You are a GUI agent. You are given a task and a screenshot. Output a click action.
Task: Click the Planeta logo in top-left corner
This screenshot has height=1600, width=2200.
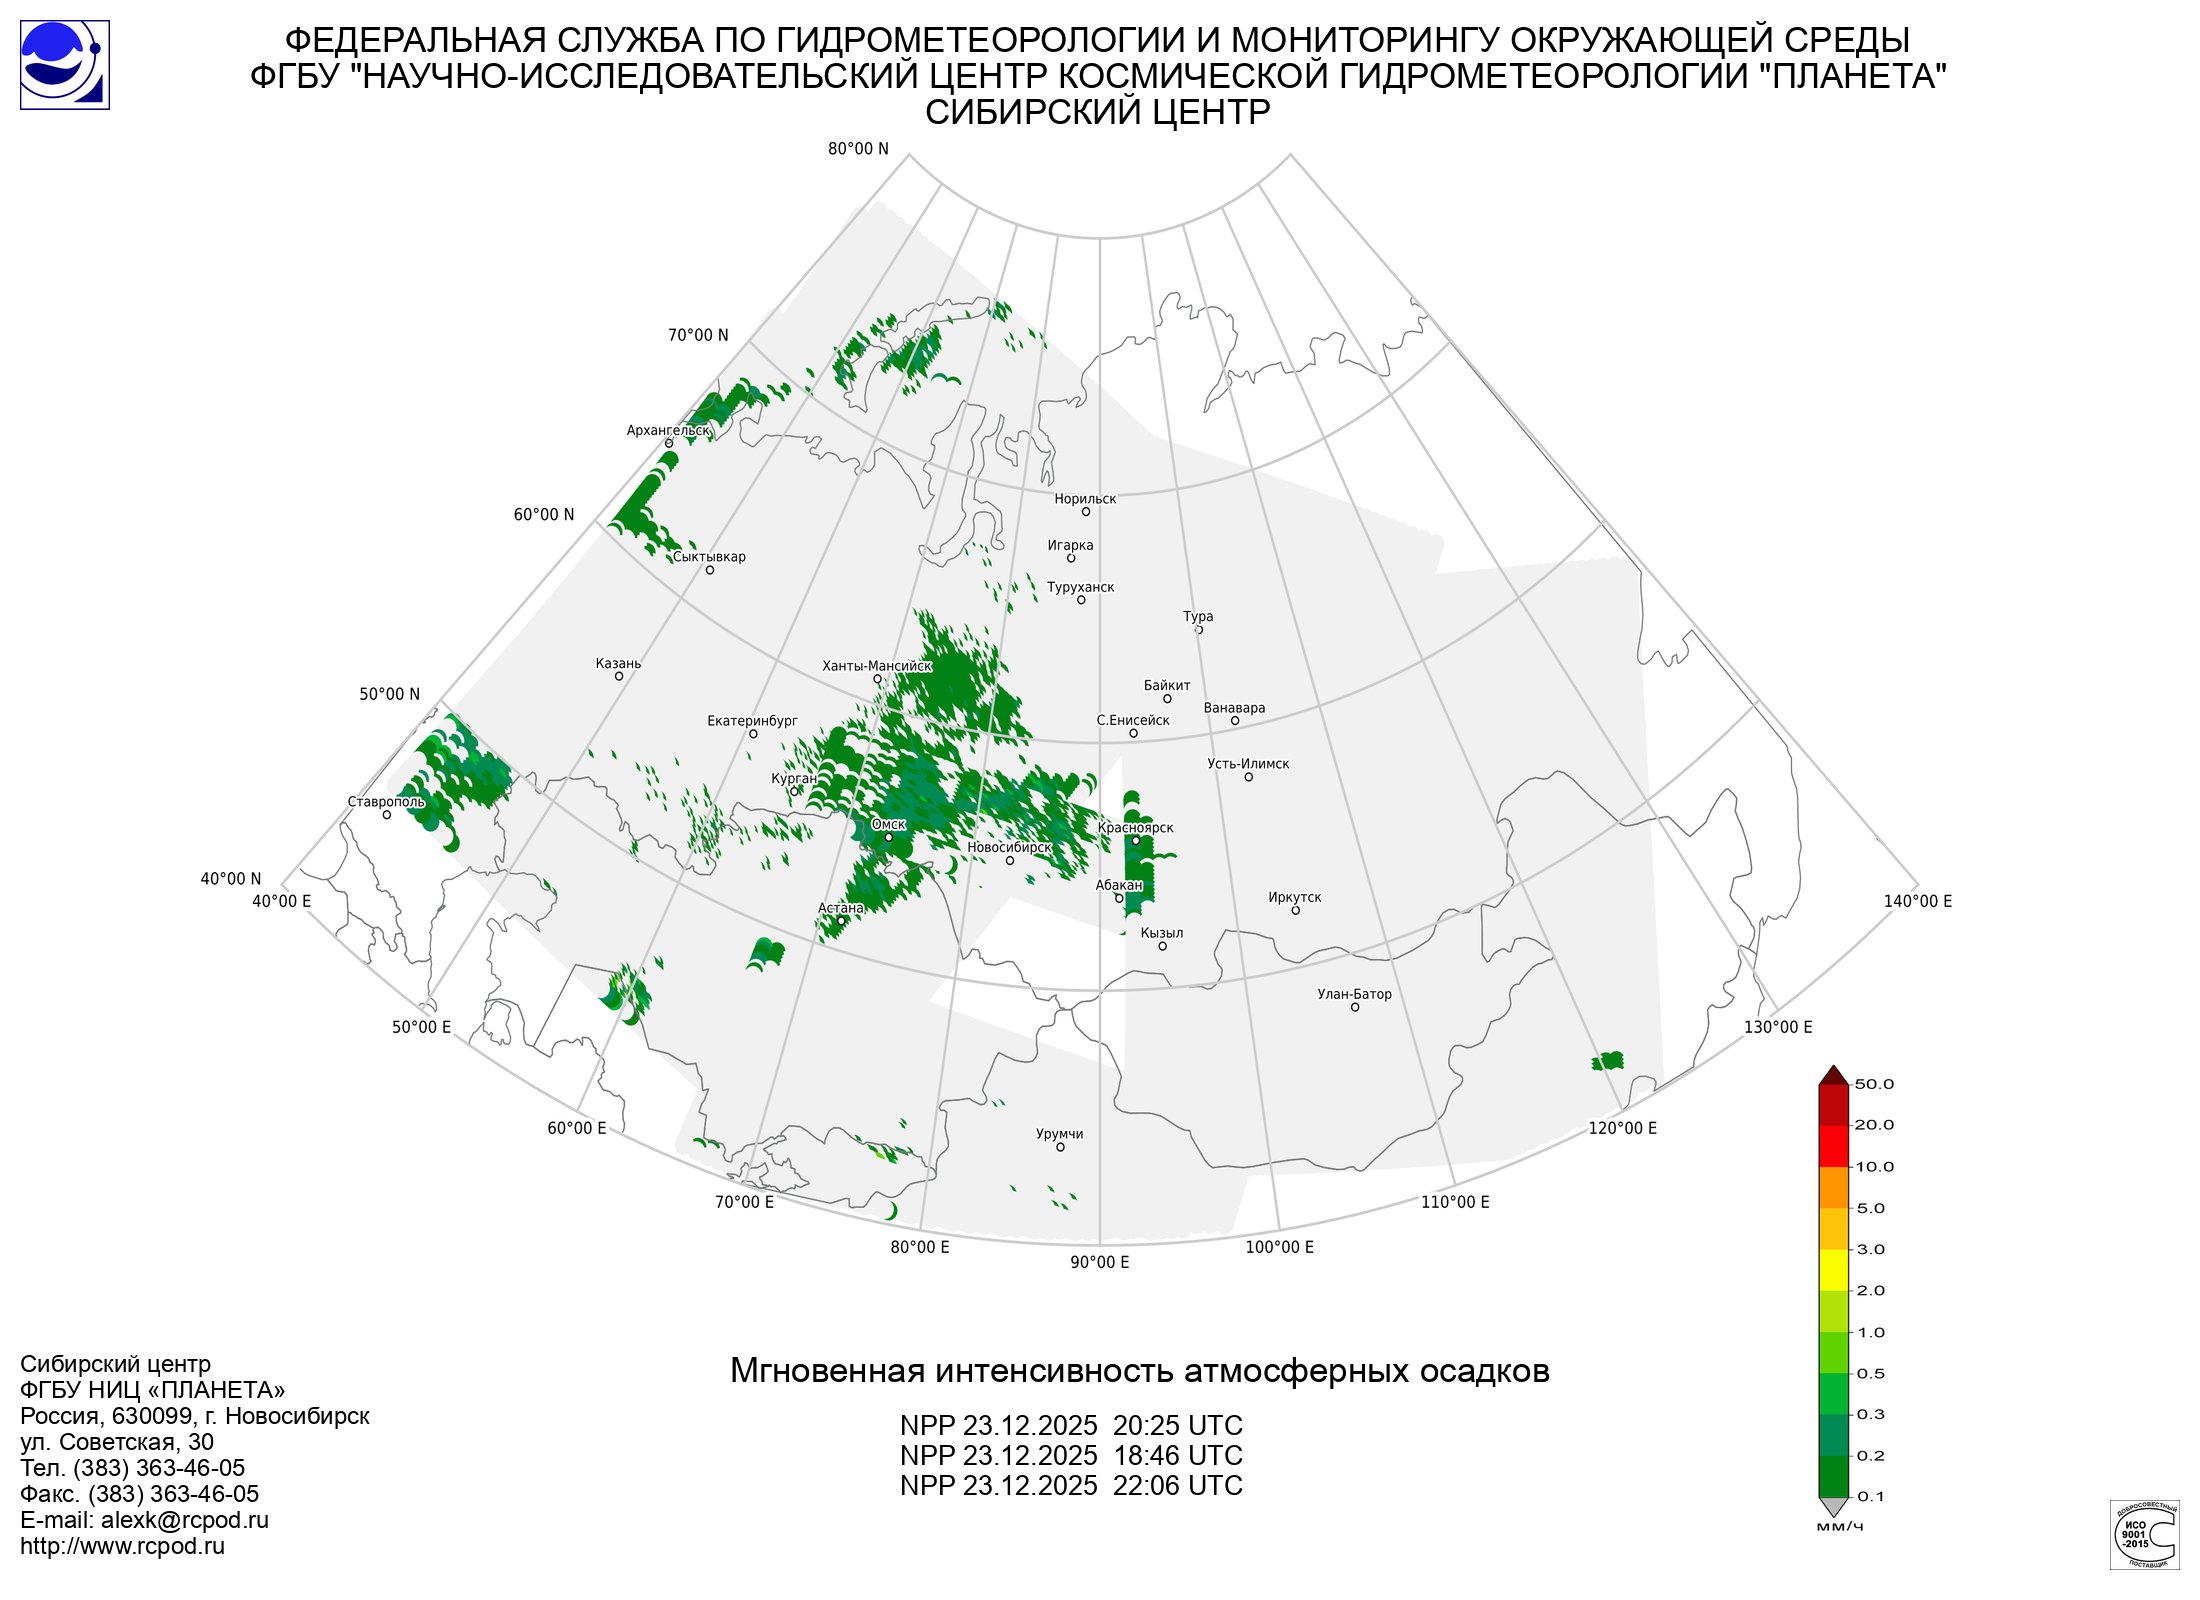coord(65,65)
